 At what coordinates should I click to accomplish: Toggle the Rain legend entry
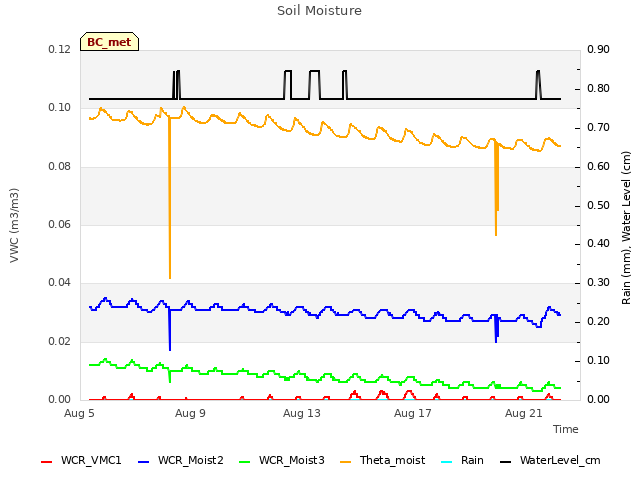tap(462, 460)
